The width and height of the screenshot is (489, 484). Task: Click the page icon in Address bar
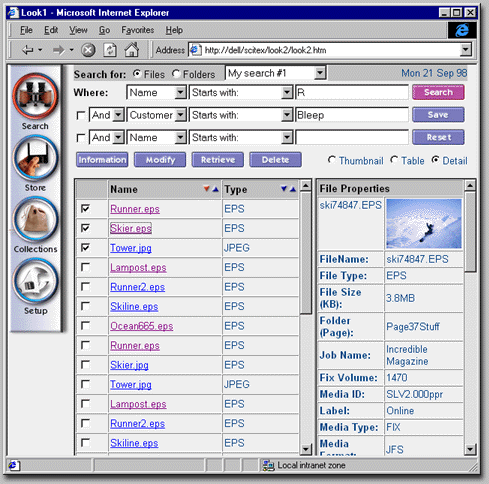(x=195, y=50)
